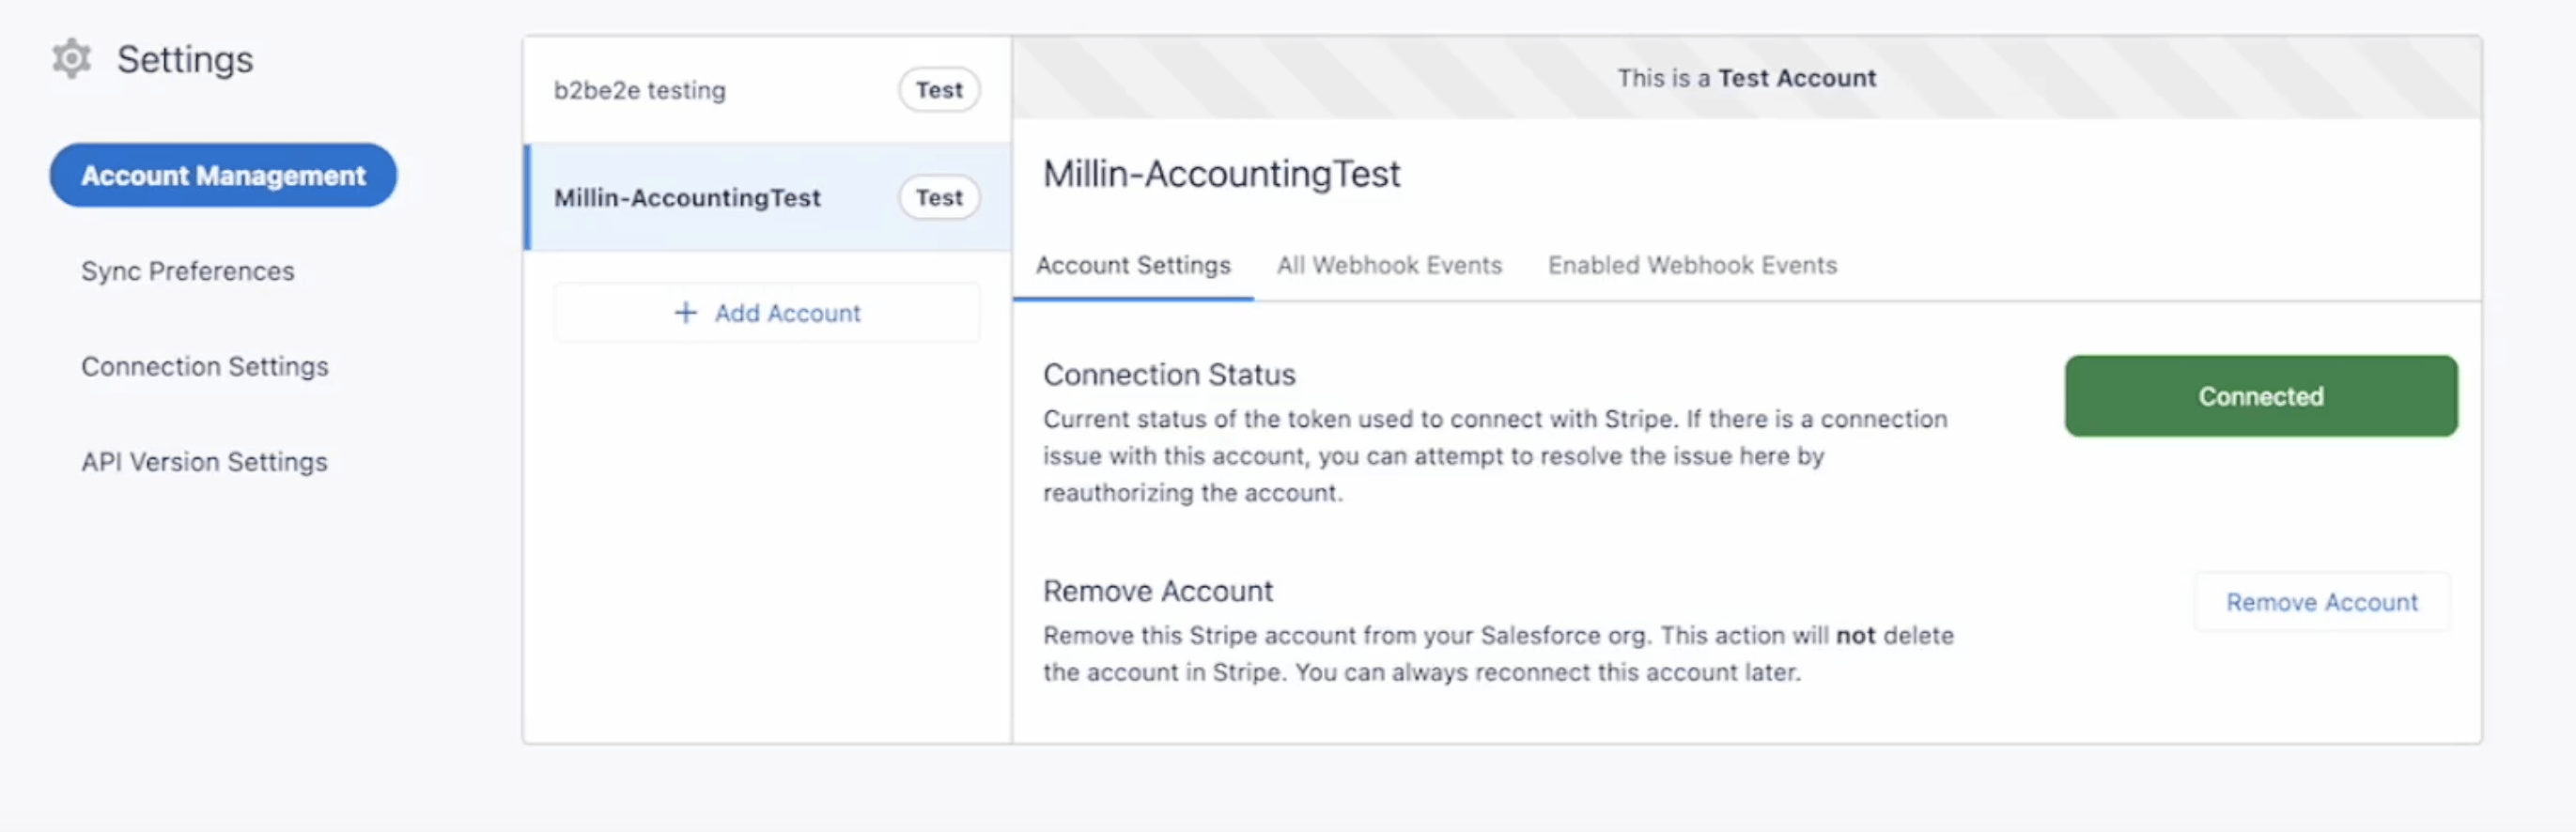Switch to the Account Settings tab
The height and width of the screenshot is (832, 2576).
click(1132, 265)
